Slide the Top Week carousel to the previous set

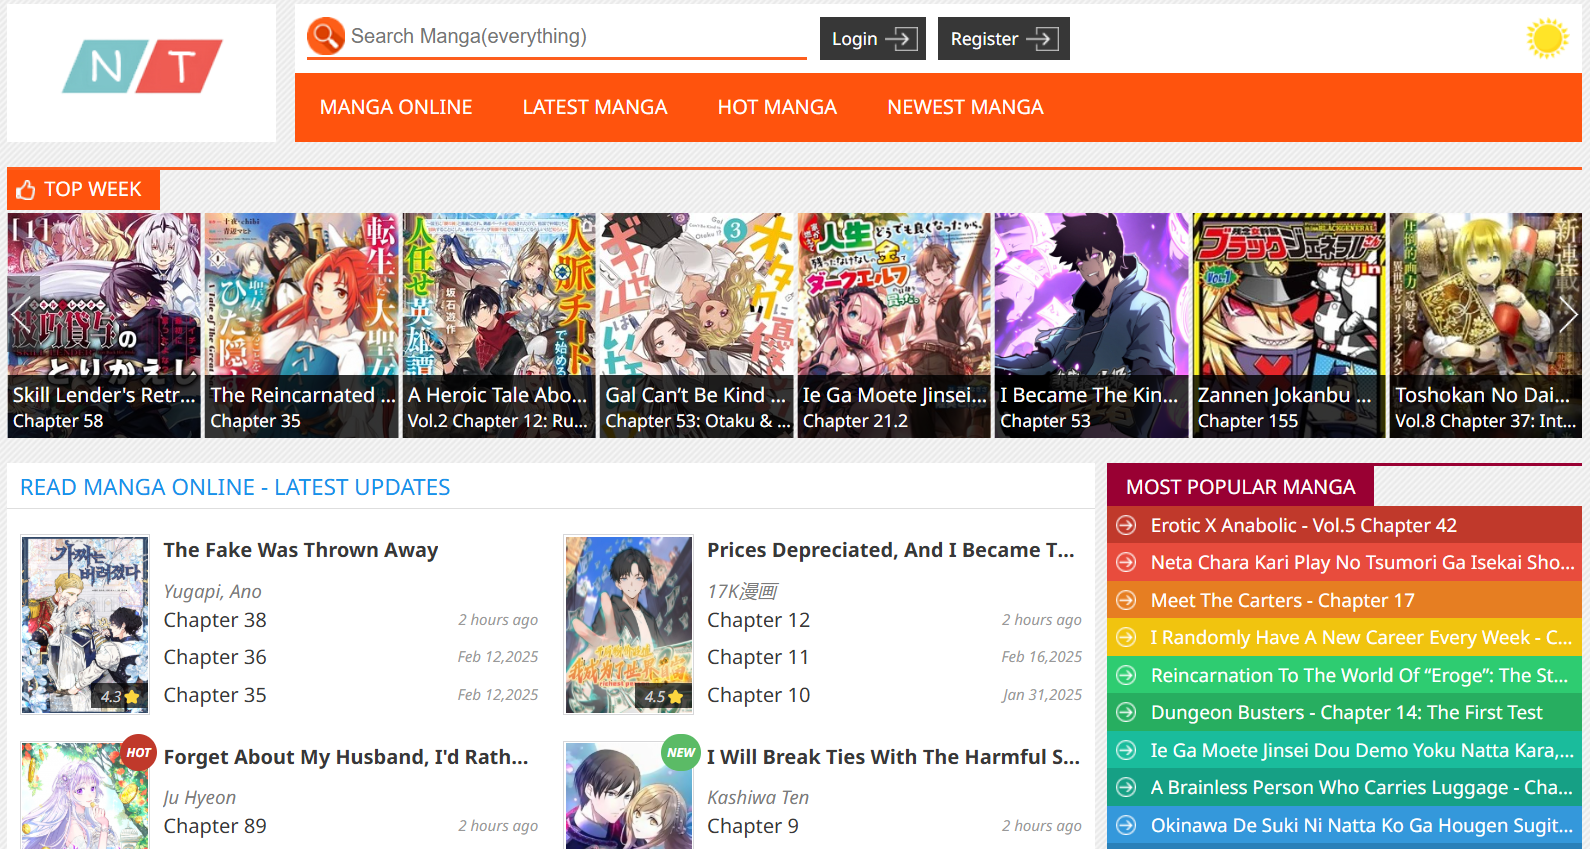pos(22,315)
